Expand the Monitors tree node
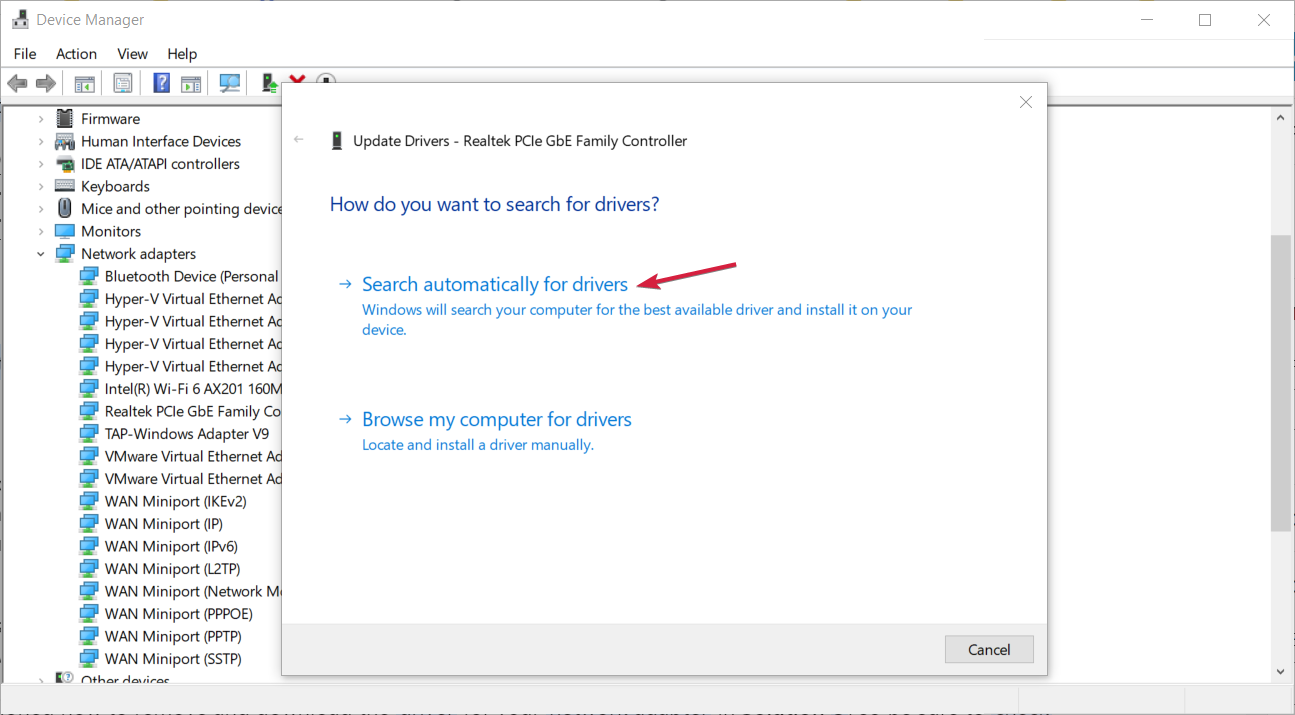The height and width of the screenshot is (715, 1295). tap(41, 231)
